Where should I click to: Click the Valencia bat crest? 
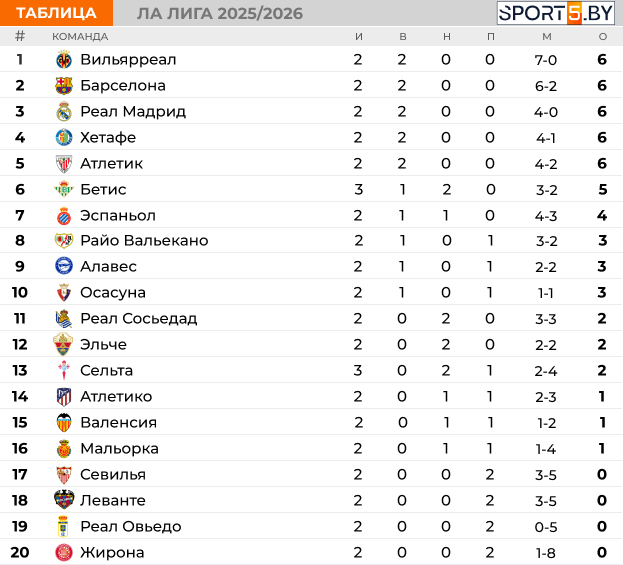[x=64, y=422]
